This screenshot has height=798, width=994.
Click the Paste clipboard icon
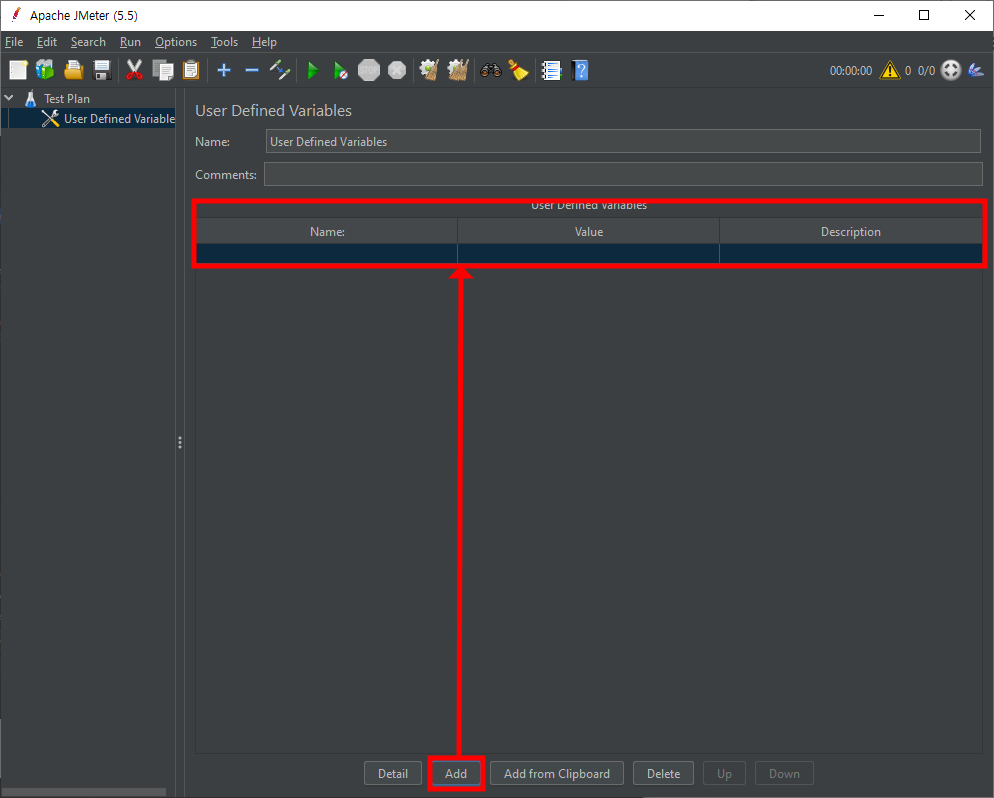(x=191, y=70)
